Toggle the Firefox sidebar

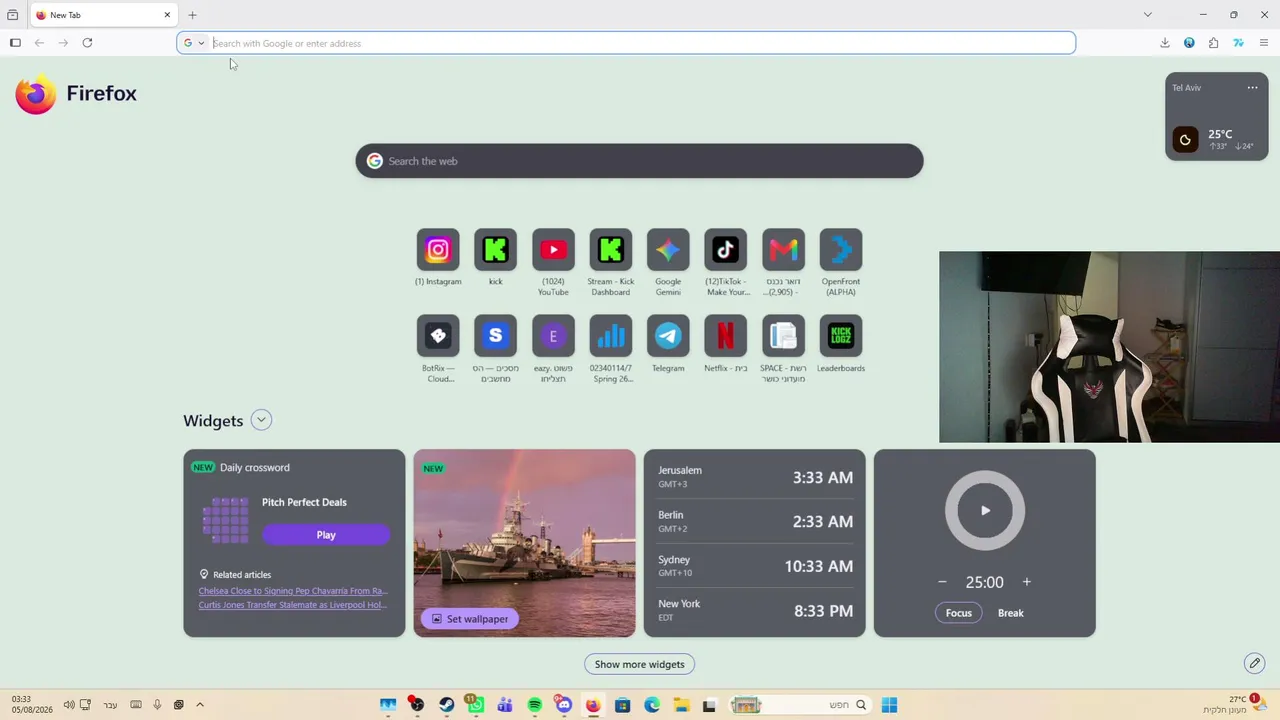(x=15, y=43)
